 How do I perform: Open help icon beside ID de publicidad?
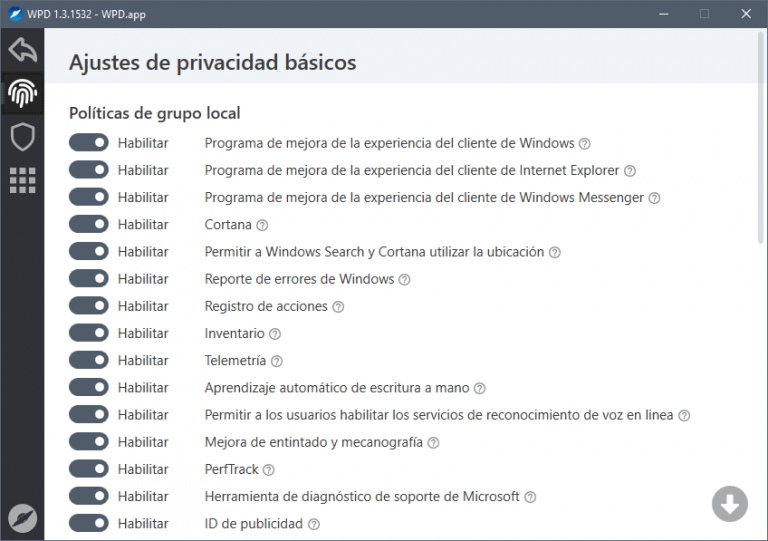click(314, 524)
